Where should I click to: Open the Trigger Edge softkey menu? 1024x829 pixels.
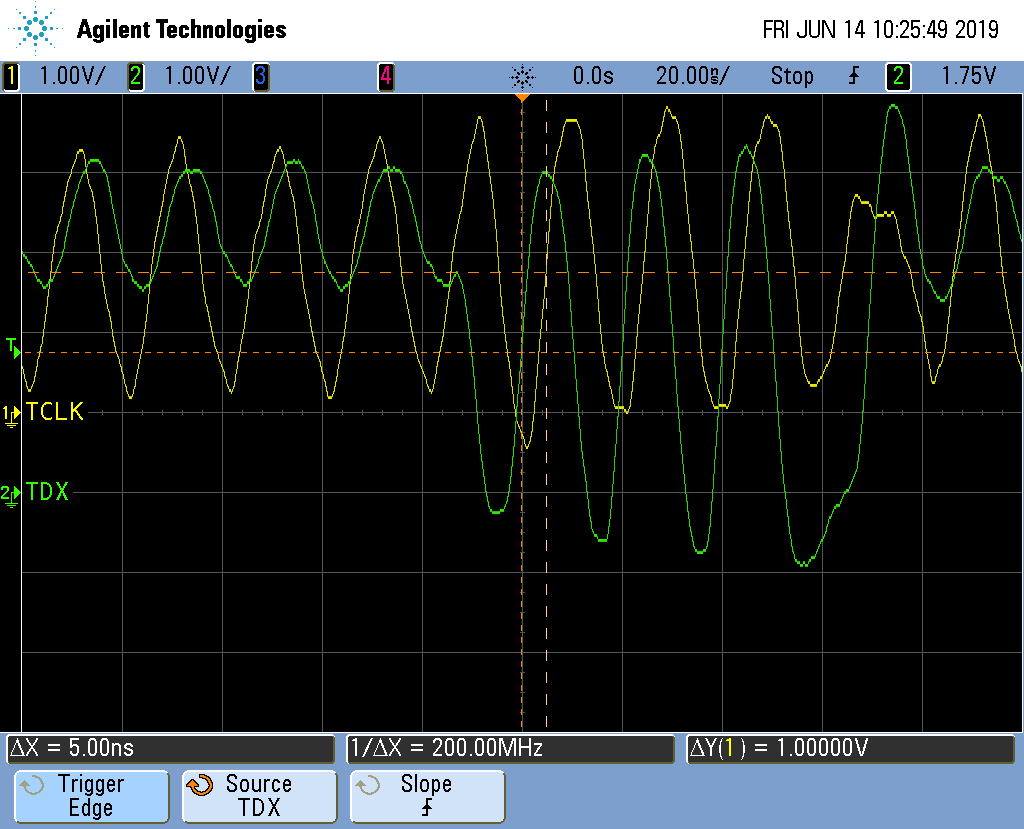(x=90, y=796)
